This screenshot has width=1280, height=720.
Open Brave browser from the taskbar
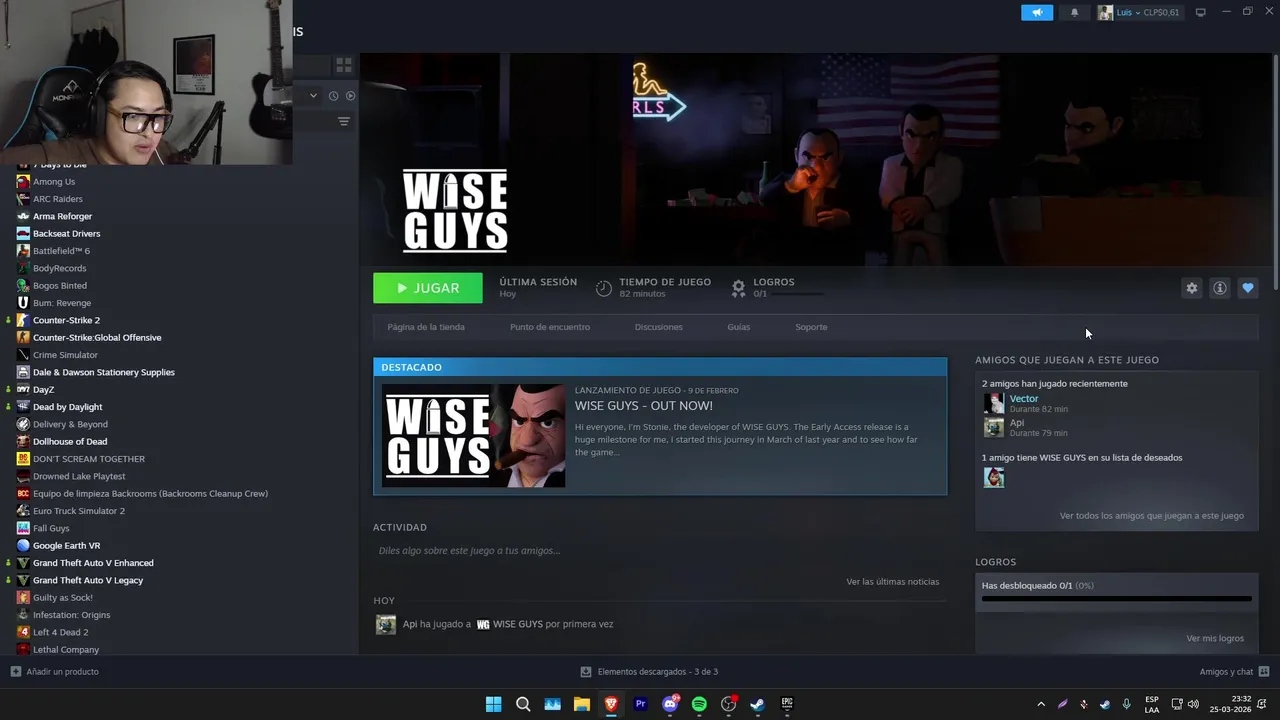click(x=611, y=704)
